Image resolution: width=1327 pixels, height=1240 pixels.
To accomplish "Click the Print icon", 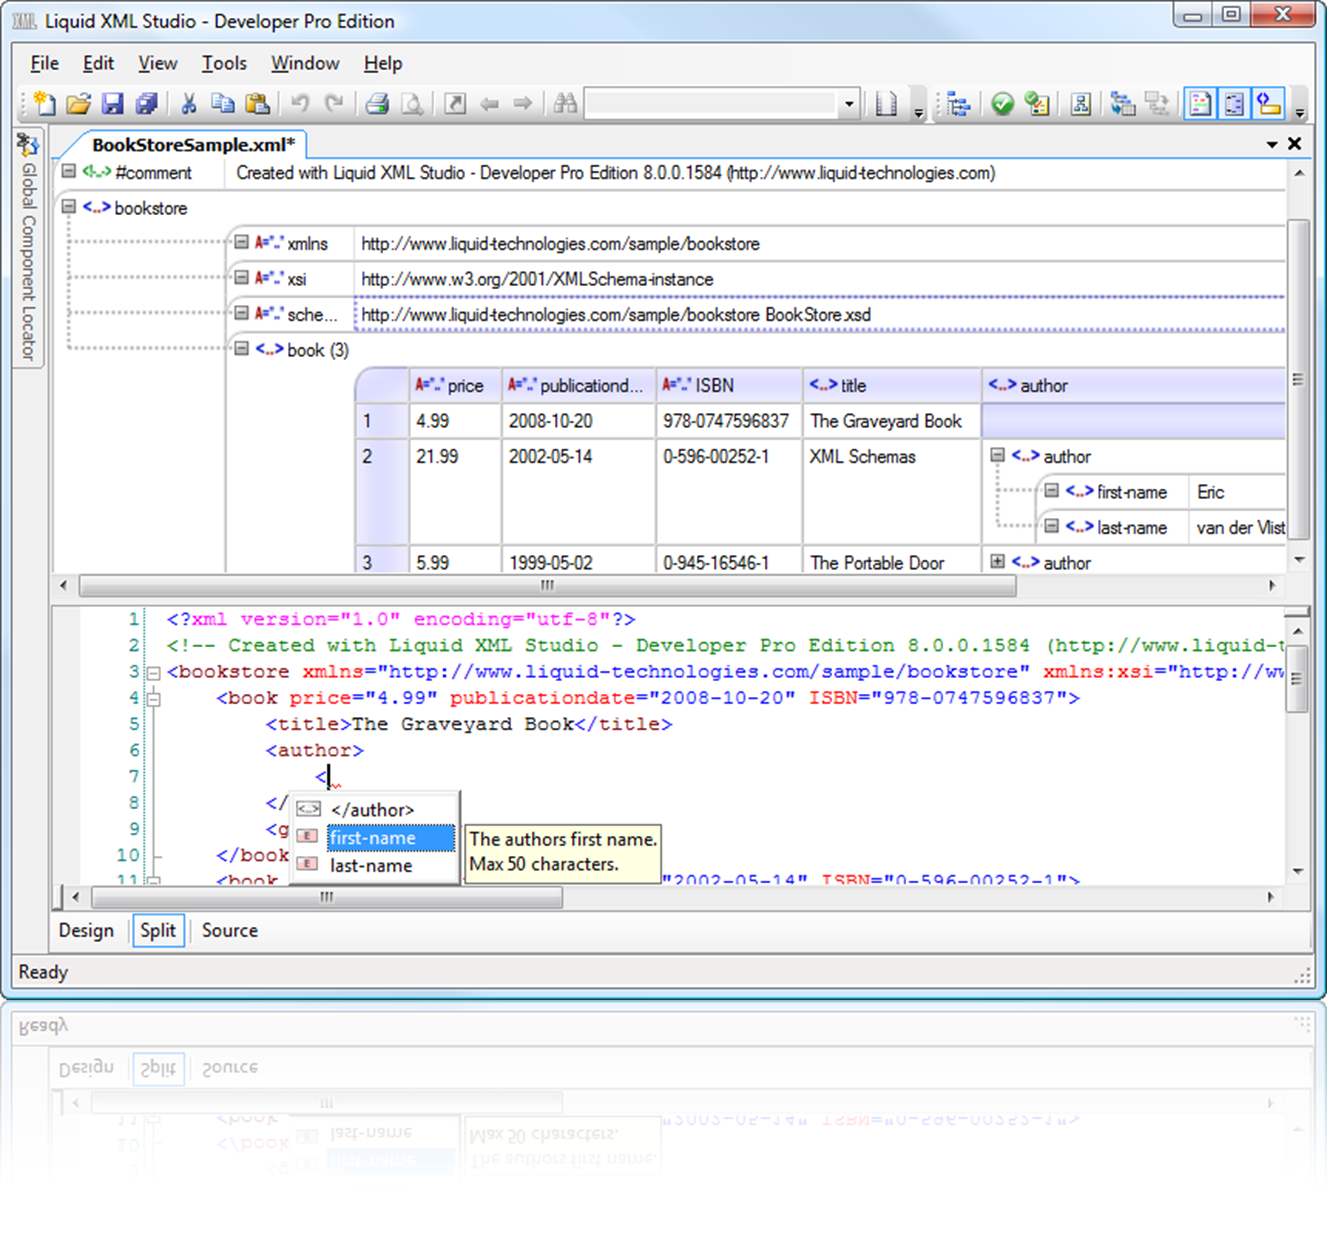I will (377, 103).
